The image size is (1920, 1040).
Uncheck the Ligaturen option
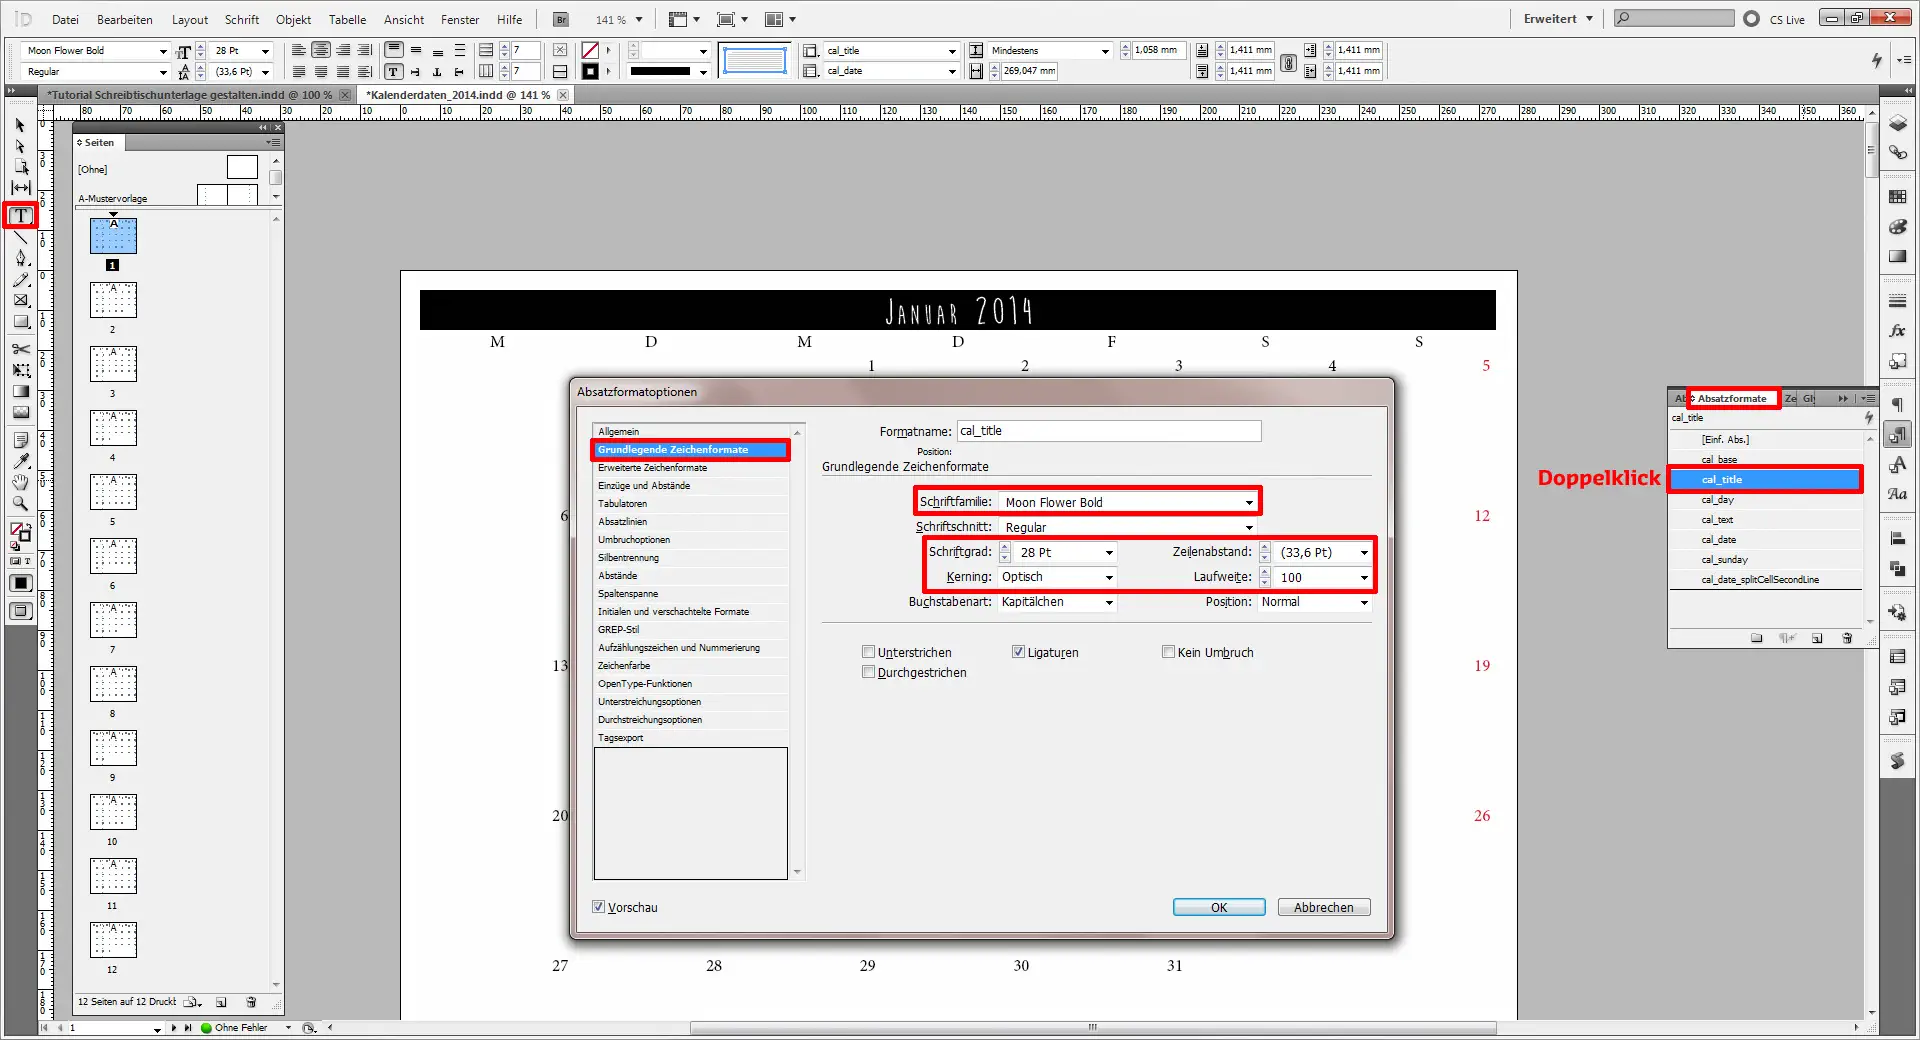(1016, 652)
